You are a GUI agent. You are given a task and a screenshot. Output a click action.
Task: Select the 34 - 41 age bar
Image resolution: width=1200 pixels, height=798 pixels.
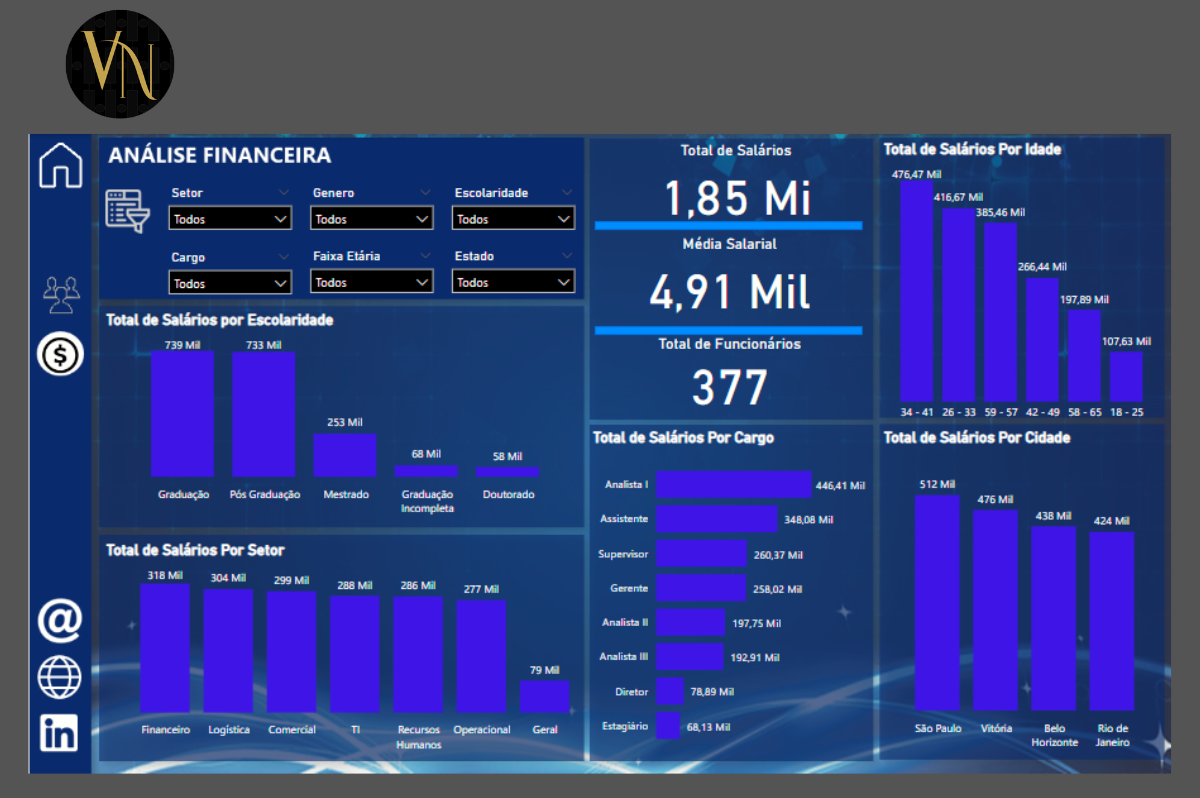(x=917, y=292)
